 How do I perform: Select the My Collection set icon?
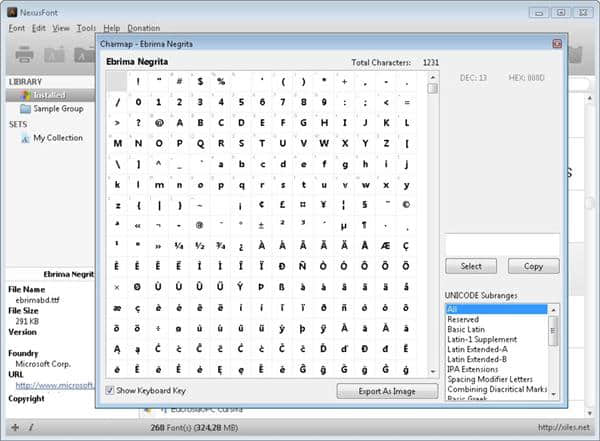(25, 138)
